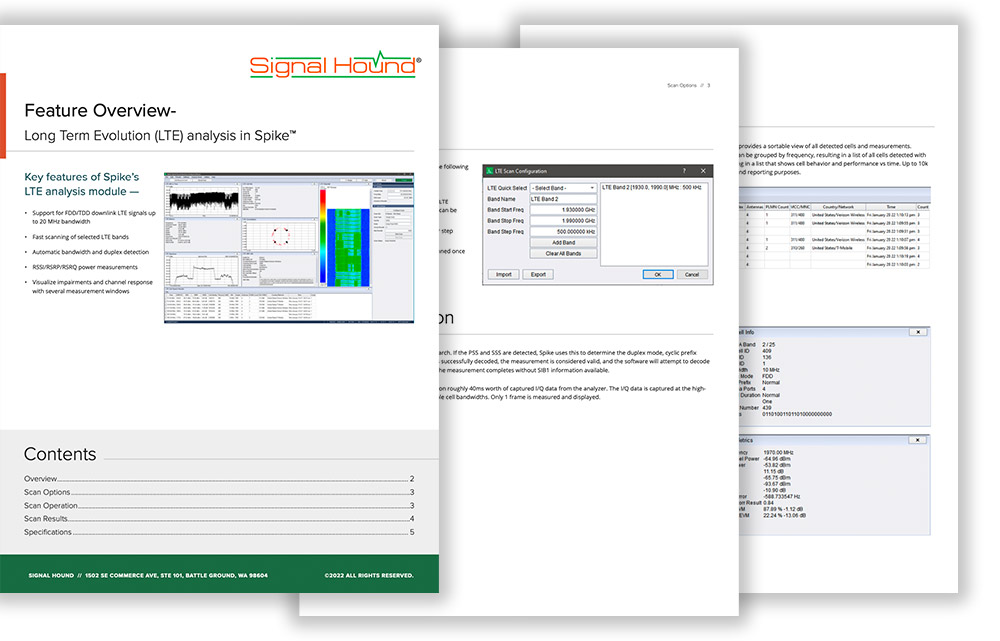Select the LTE Band 2 list entry
This screenshot has height=641, width=1000.
pos(652,188)
